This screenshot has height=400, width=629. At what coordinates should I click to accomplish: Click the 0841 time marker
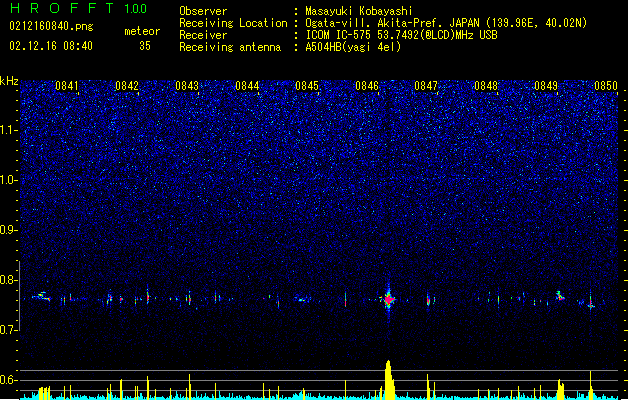point(67,86)
